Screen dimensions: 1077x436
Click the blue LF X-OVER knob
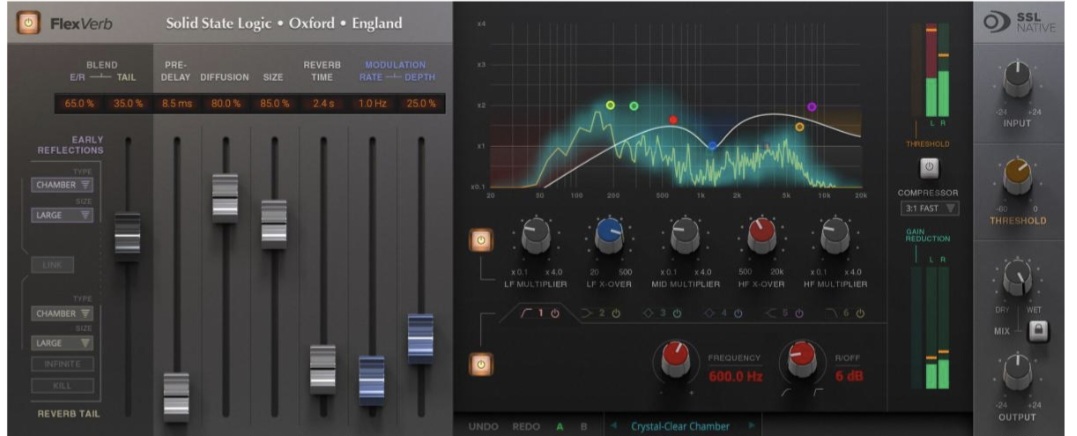click(609, 236)
